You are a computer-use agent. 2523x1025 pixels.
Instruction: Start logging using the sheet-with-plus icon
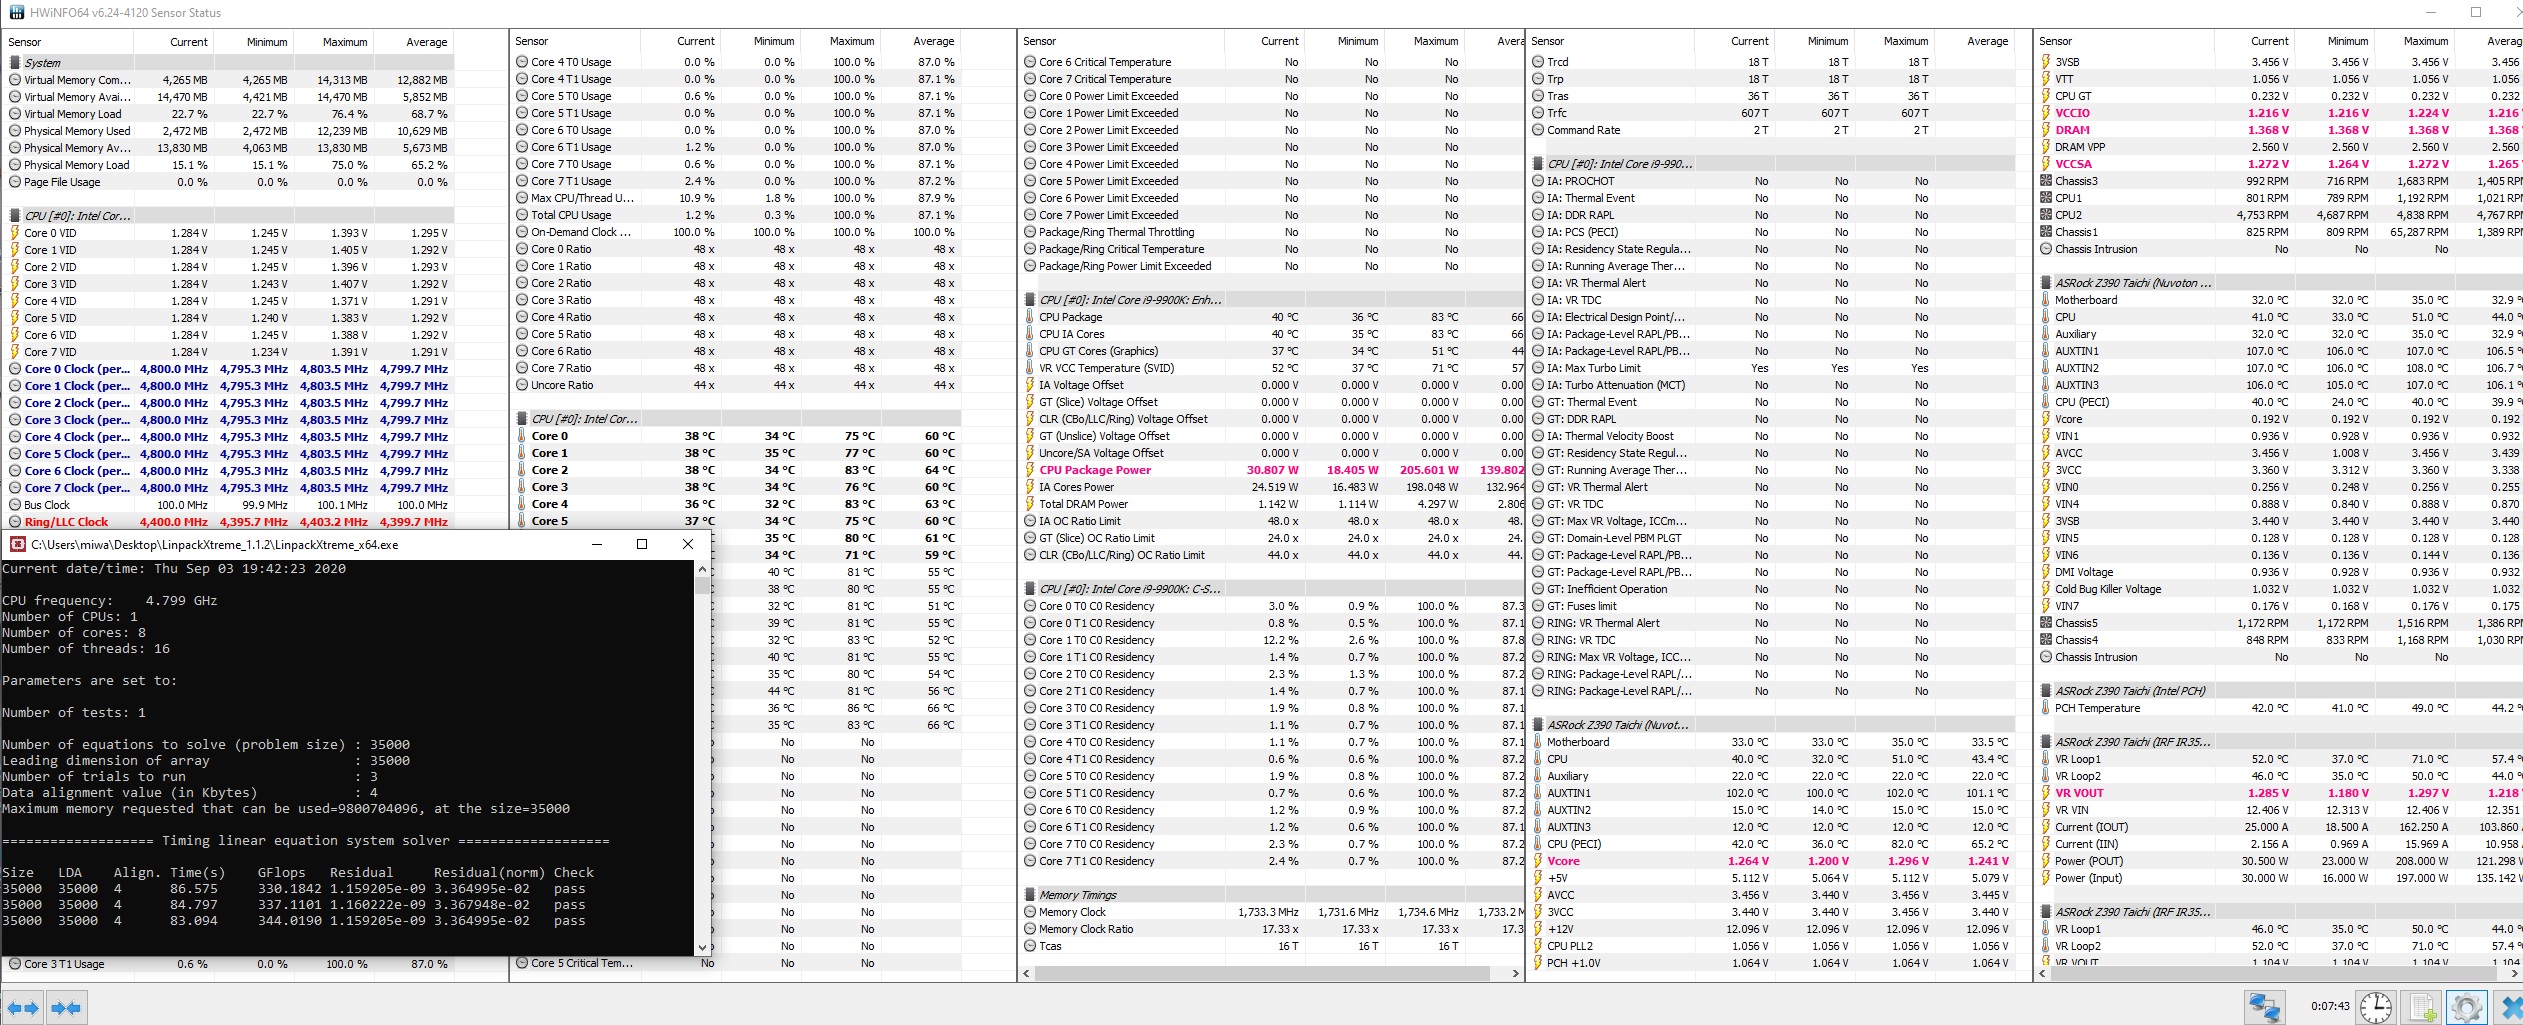pos(2421,1007)
